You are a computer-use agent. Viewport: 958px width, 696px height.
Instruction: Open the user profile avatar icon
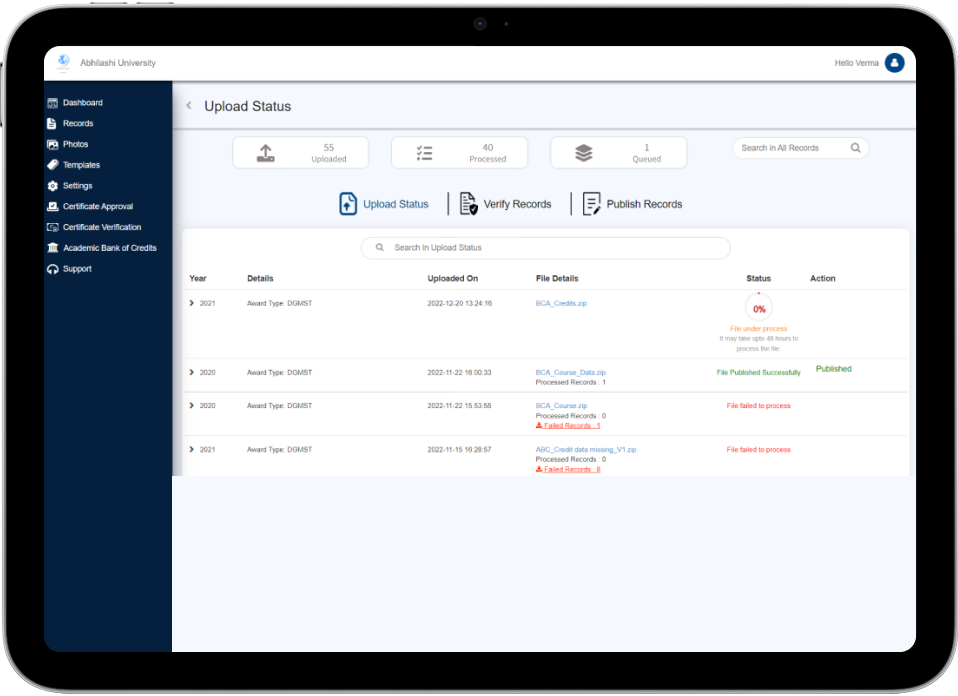(894, 63)
